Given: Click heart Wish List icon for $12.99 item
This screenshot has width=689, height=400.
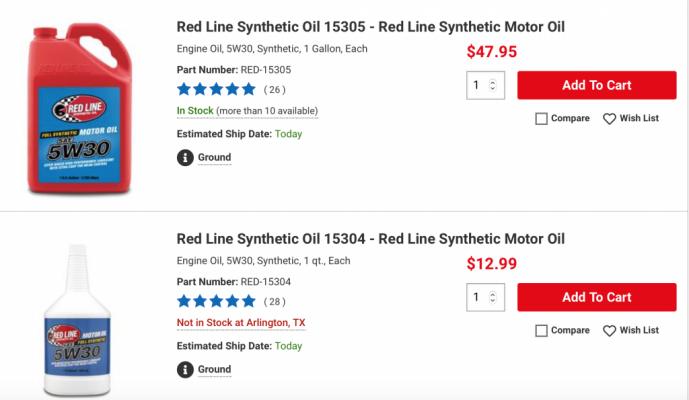Looking at the screenshot, I should [x=609, y=331].
